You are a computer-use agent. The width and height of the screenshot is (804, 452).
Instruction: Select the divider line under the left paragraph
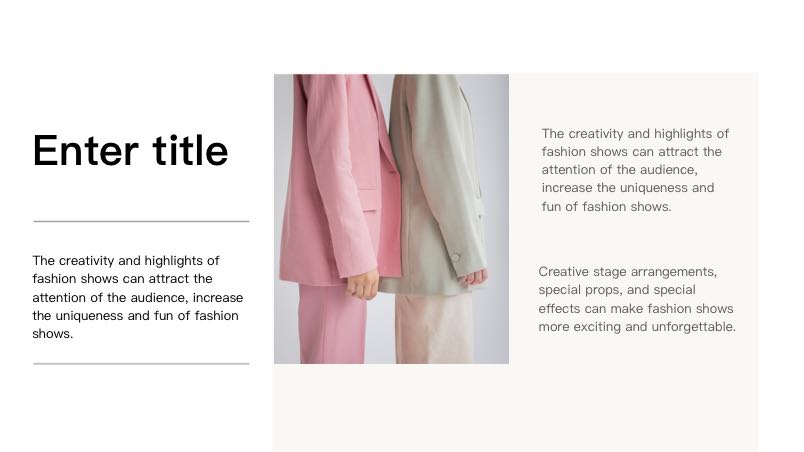tap(142, 364)
